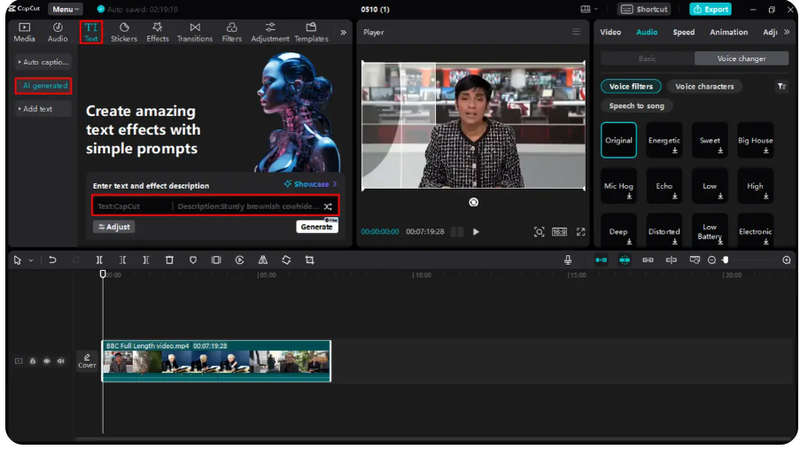
Task: Switch to Voice changer settings
Action: click(x=741, y=59)
